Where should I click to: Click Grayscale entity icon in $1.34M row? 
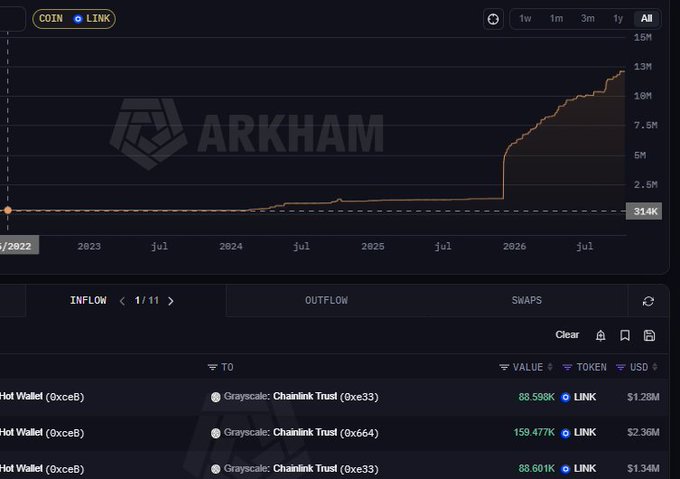216,469
